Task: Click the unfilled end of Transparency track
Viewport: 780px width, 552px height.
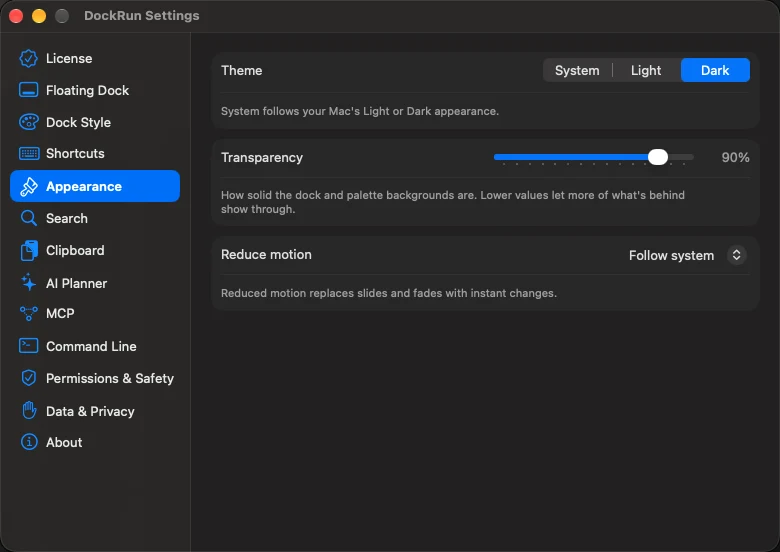Action: coord(682,157)
